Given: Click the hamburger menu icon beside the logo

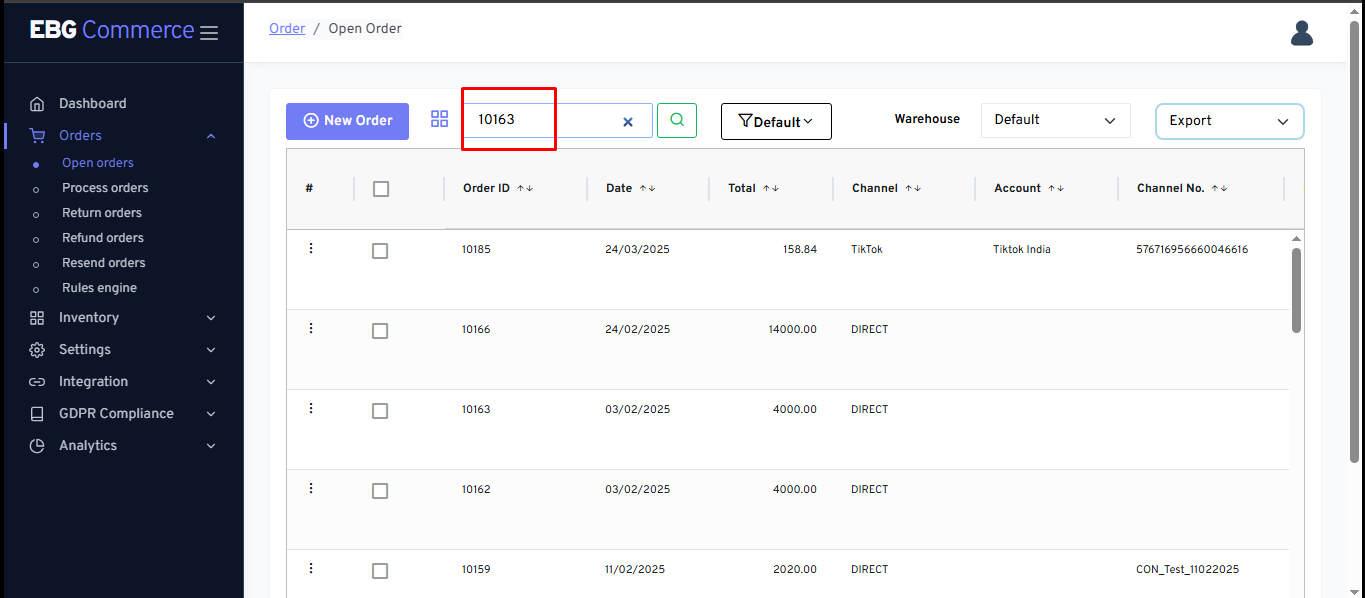Looking at the screenshot, I should point(209,33).
